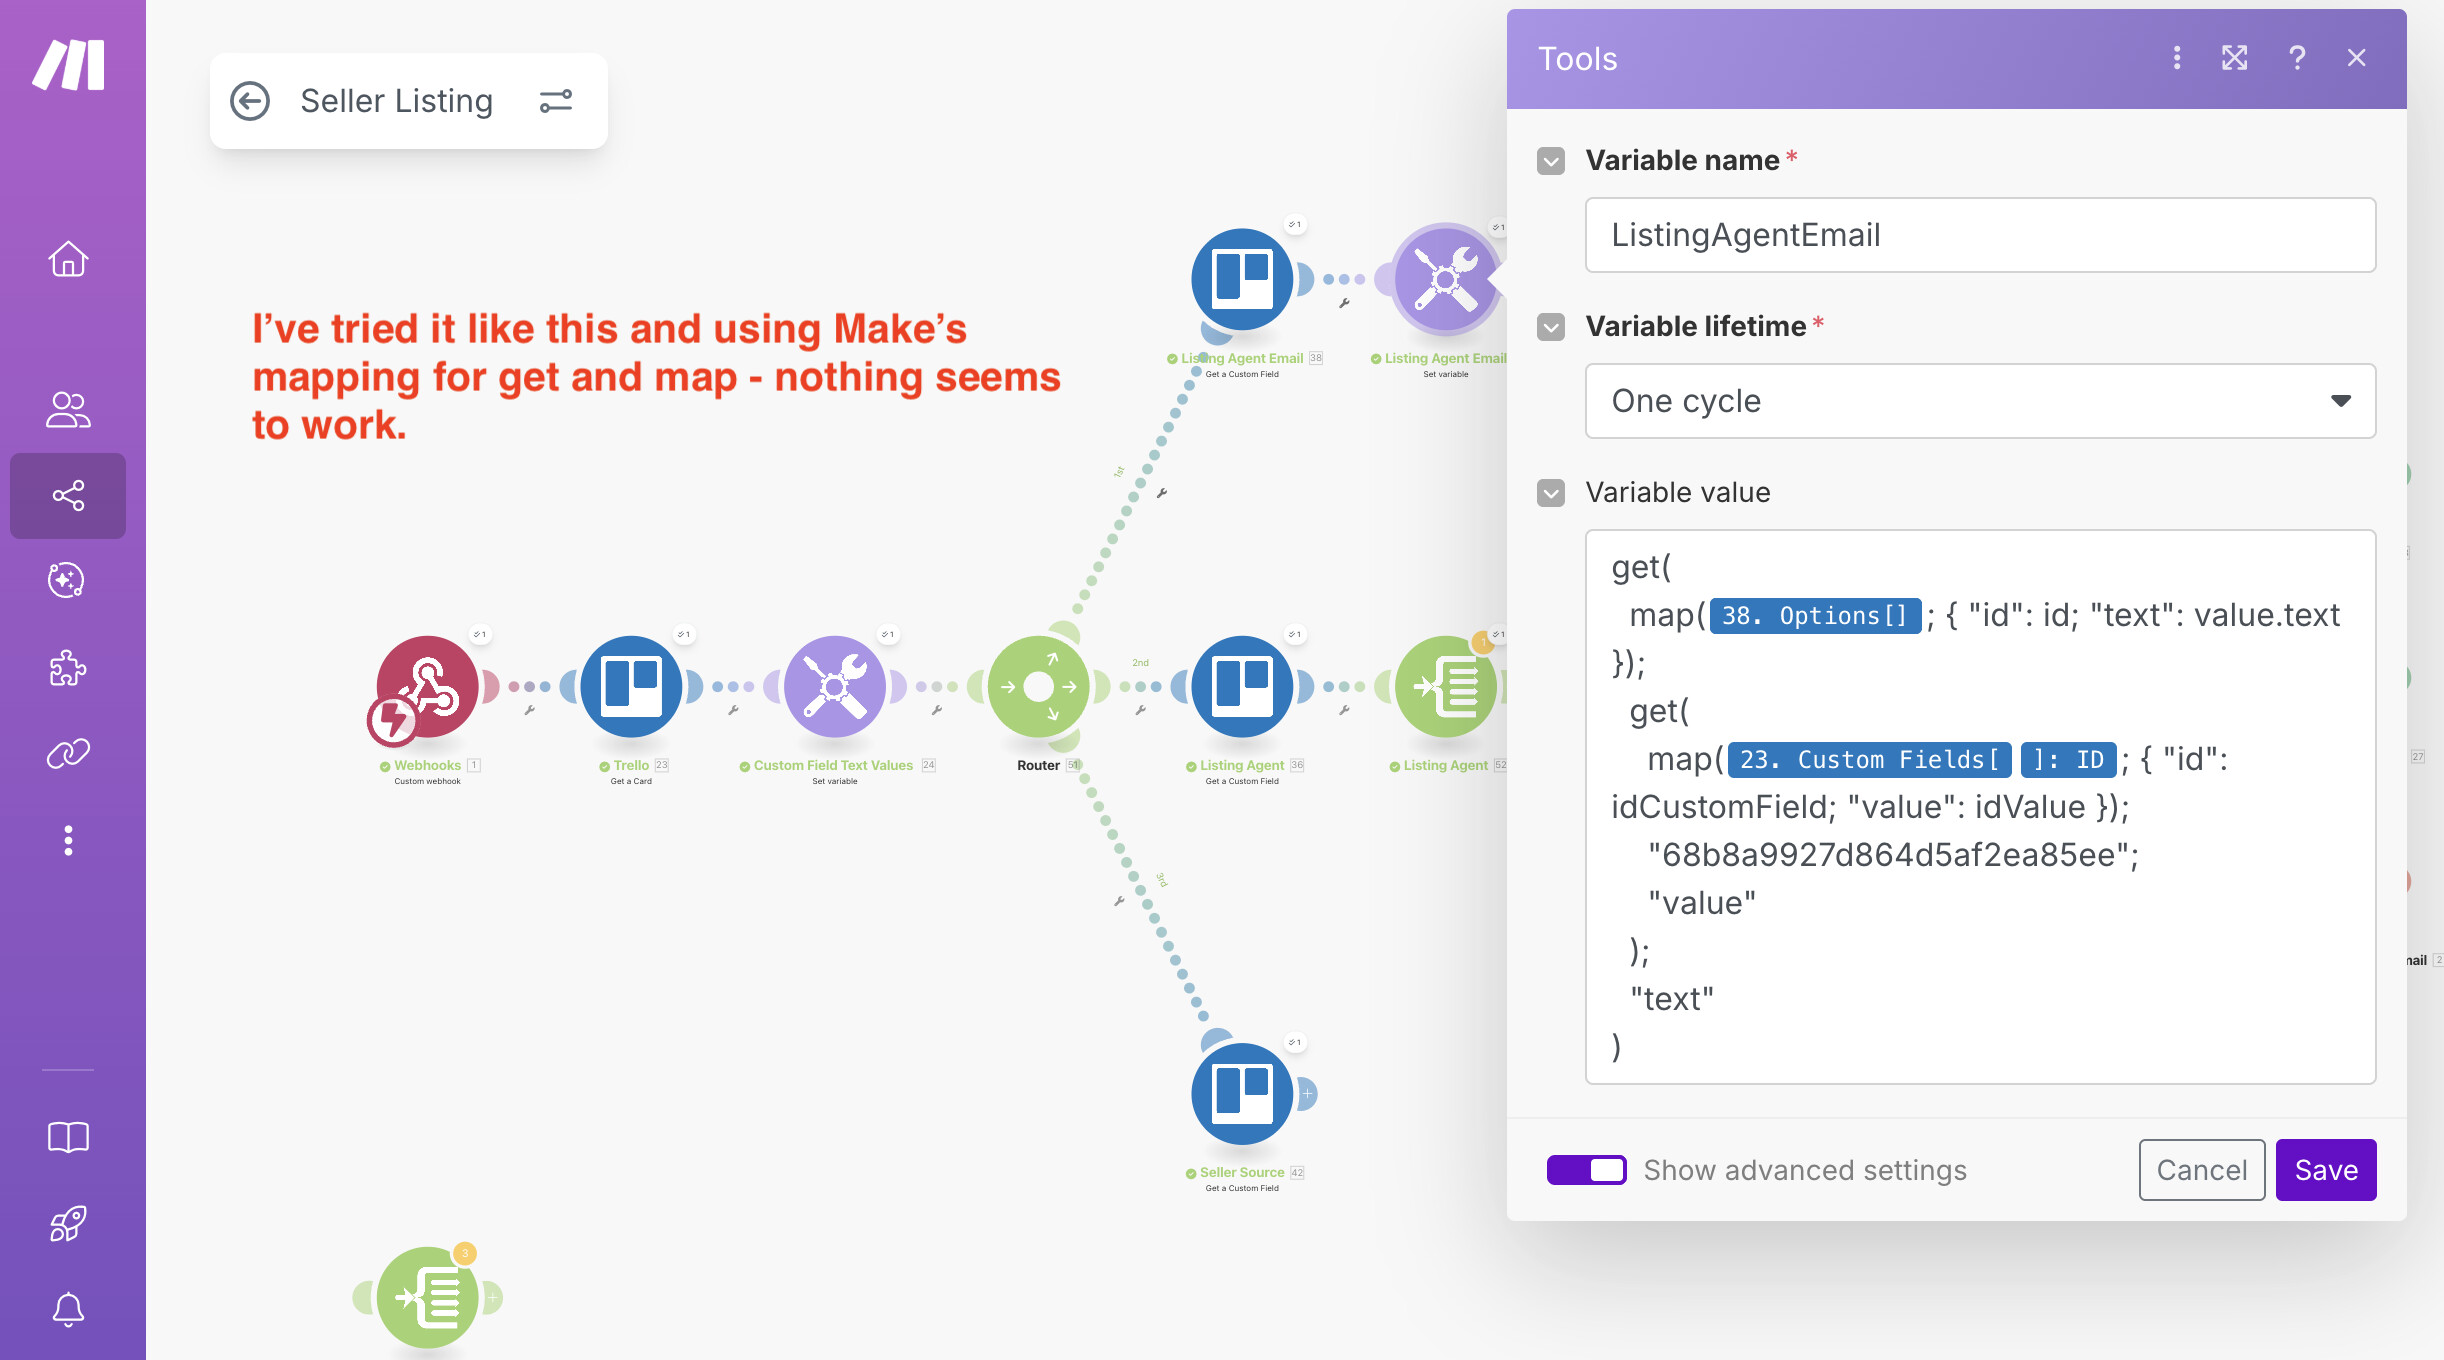This screenshot has width=2444, height=1360.
Task: Open scenario settings next to Seller Listing
Action: click(x=556, y=101)
